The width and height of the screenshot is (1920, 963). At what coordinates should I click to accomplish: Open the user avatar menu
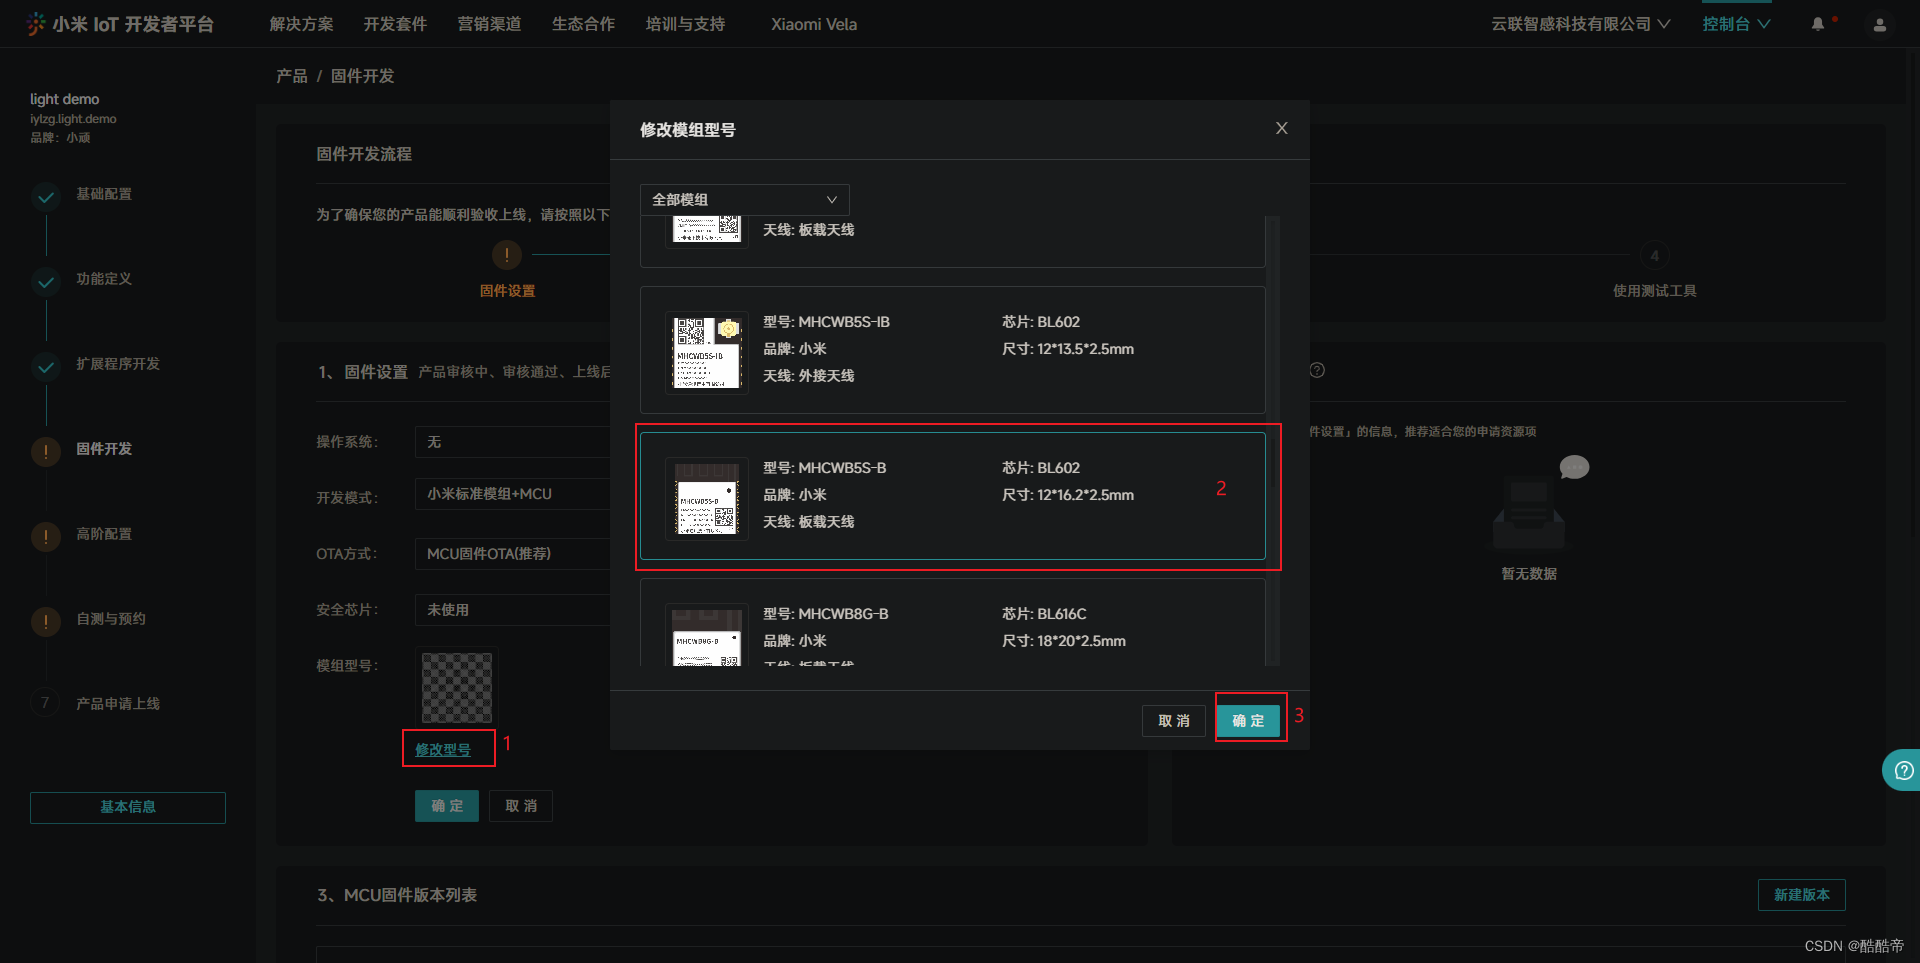1880,25
